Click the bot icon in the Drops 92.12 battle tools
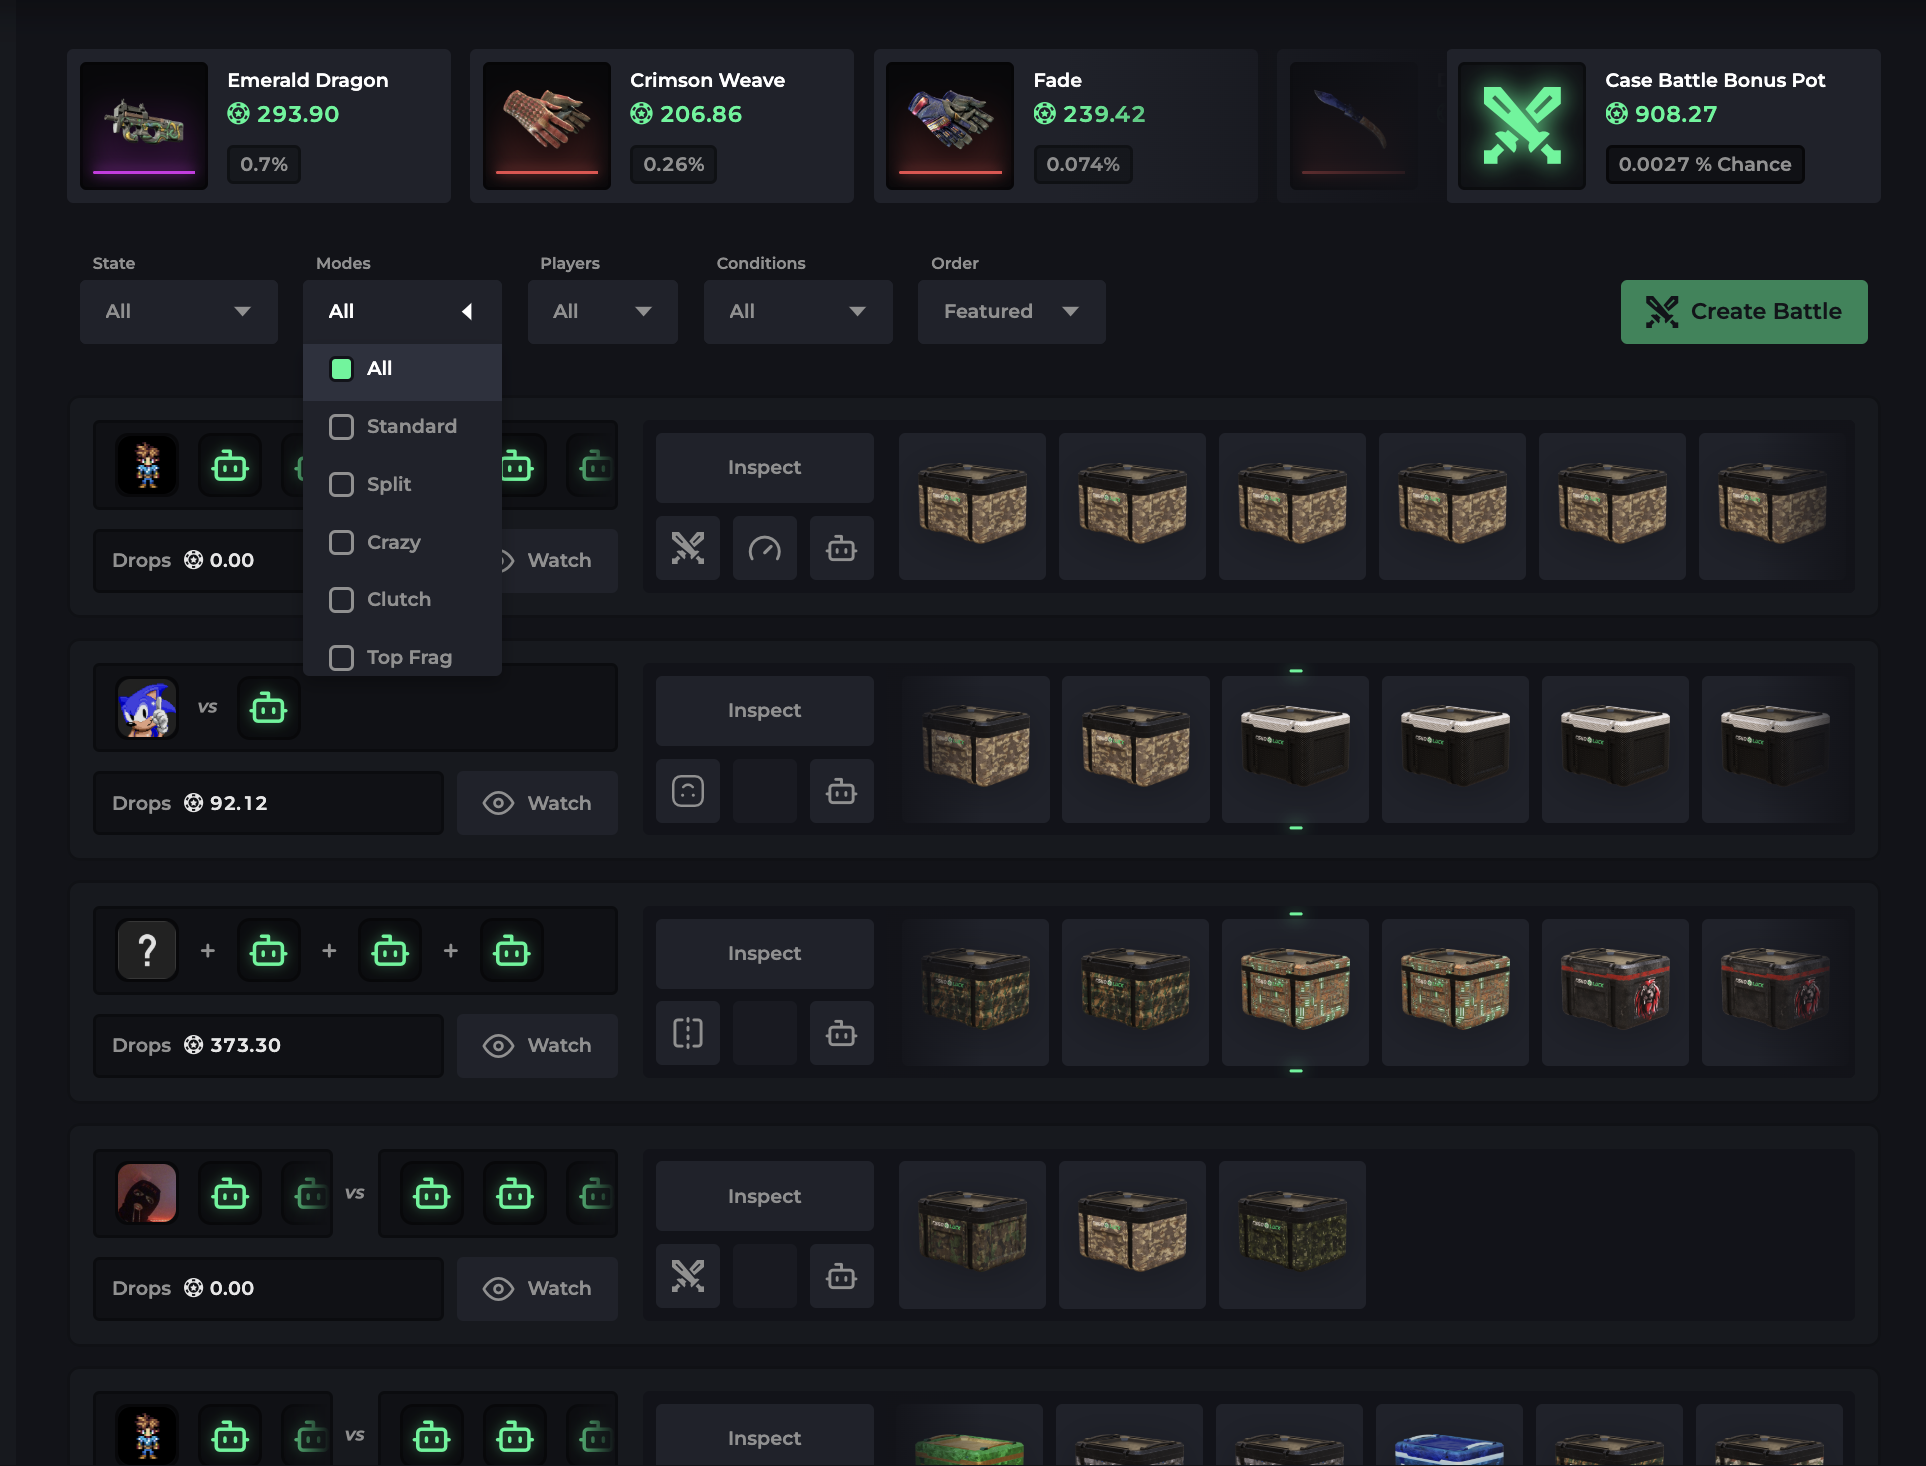This screenshot has width=1926, height=1466. 842,791
